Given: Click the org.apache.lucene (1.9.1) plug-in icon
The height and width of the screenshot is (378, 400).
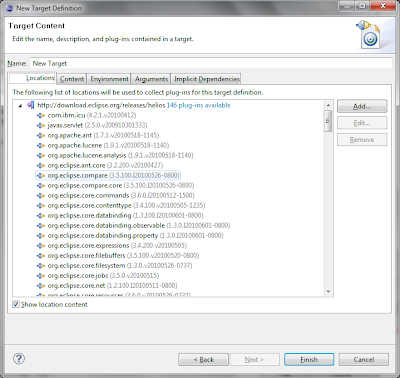Looking at the screenshot, I should click(x=41, y=145).
